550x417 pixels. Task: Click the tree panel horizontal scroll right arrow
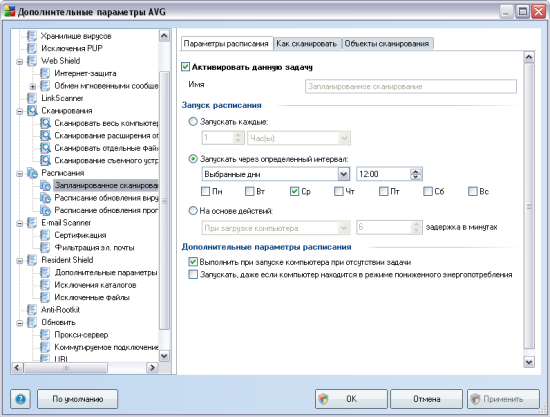[152, 368]
